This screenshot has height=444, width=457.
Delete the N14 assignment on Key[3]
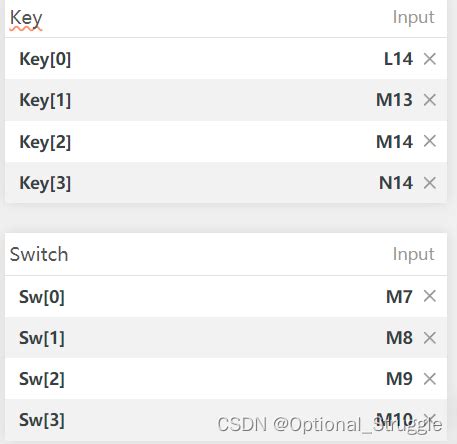click(x=430, y=183)
